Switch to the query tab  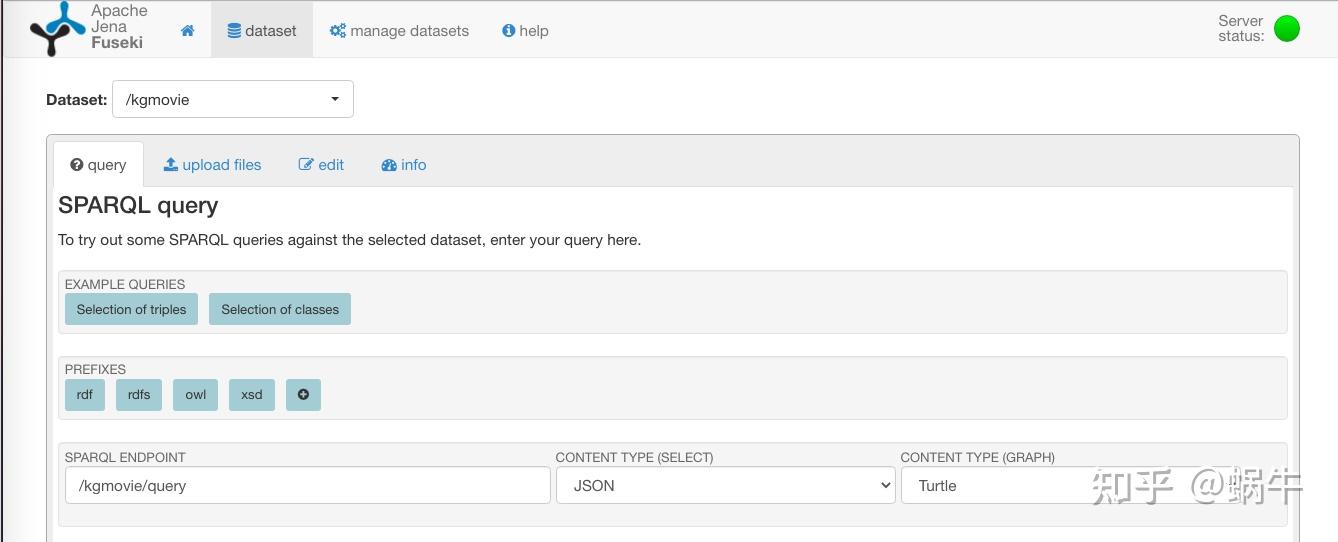point(98,165)
